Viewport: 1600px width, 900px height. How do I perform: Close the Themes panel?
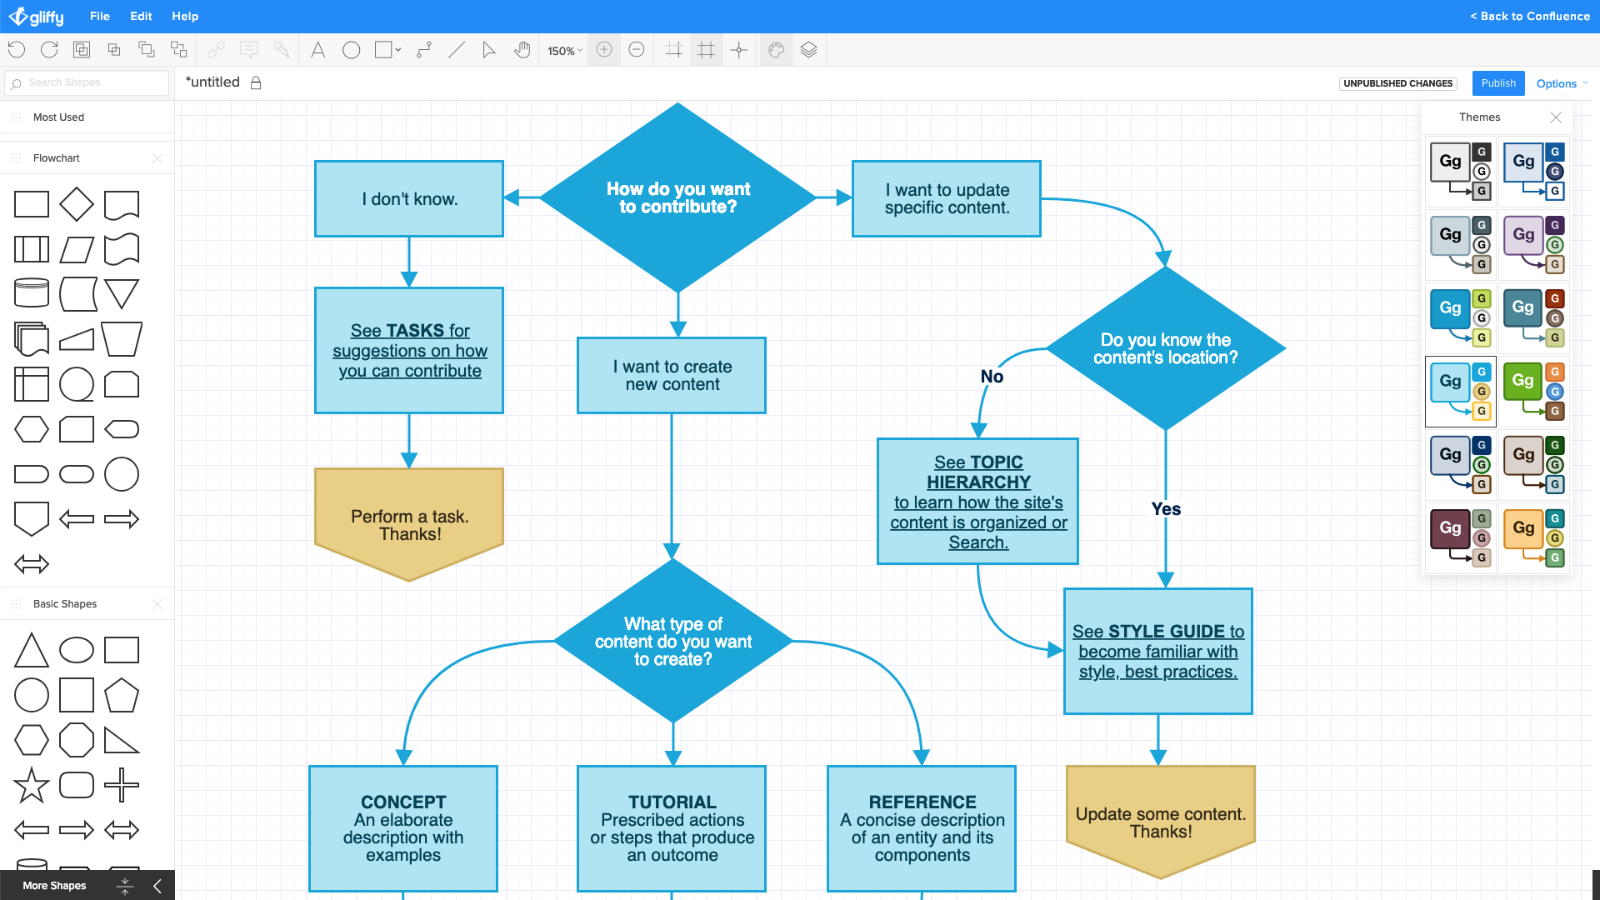(x=1556, y=117)
